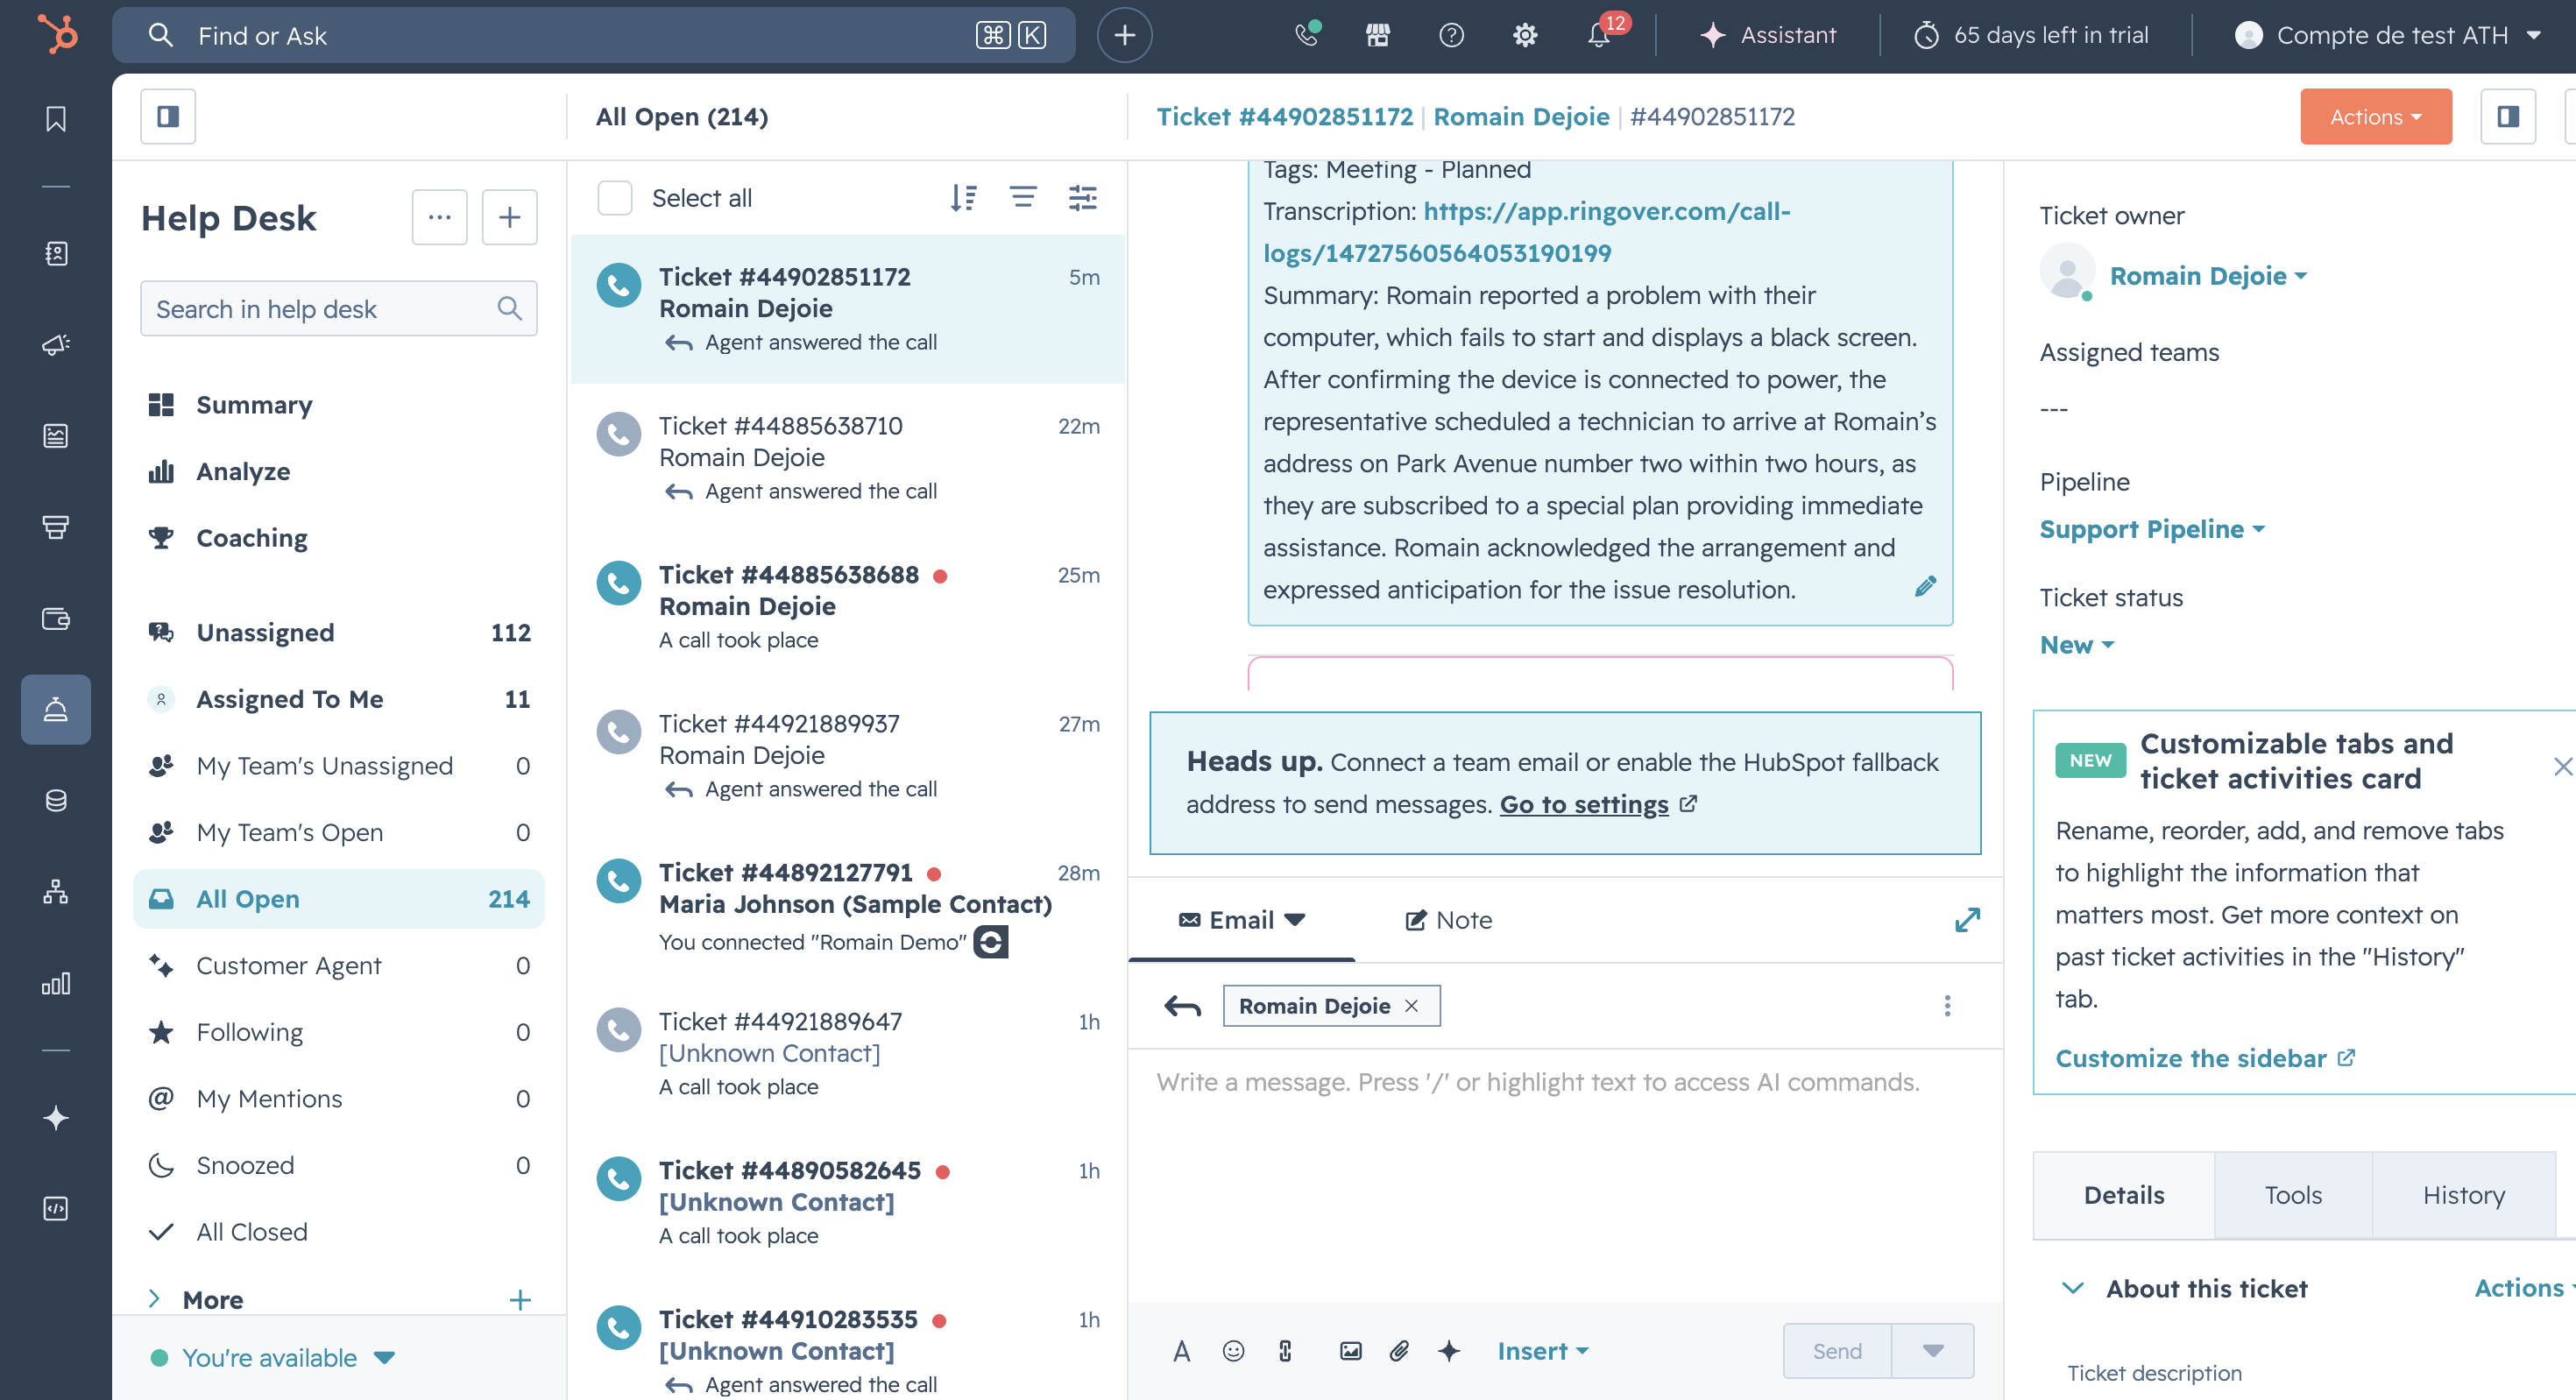
Task: Open the Go to settings link
Action: tap(1584, 804)
